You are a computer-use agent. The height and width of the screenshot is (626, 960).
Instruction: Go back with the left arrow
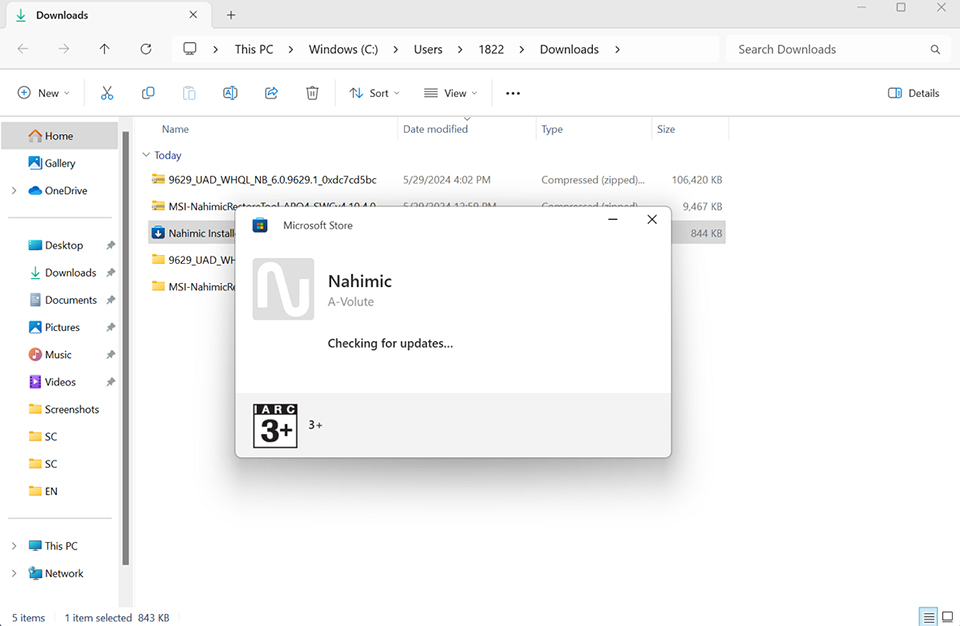tap(23, 49)
